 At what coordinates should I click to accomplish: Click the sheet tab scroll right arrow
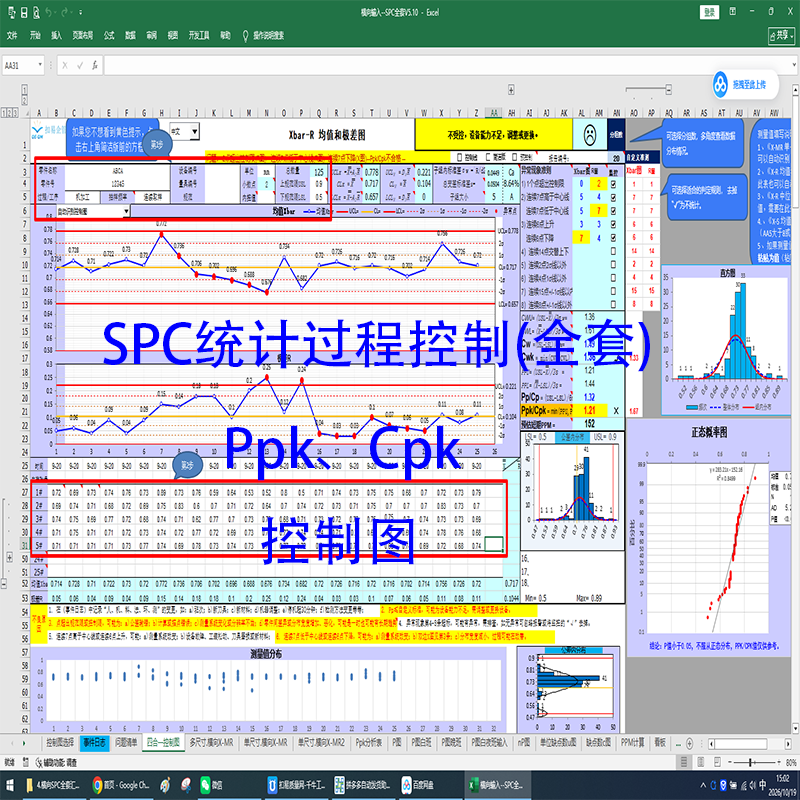click(x=24, y=743)
